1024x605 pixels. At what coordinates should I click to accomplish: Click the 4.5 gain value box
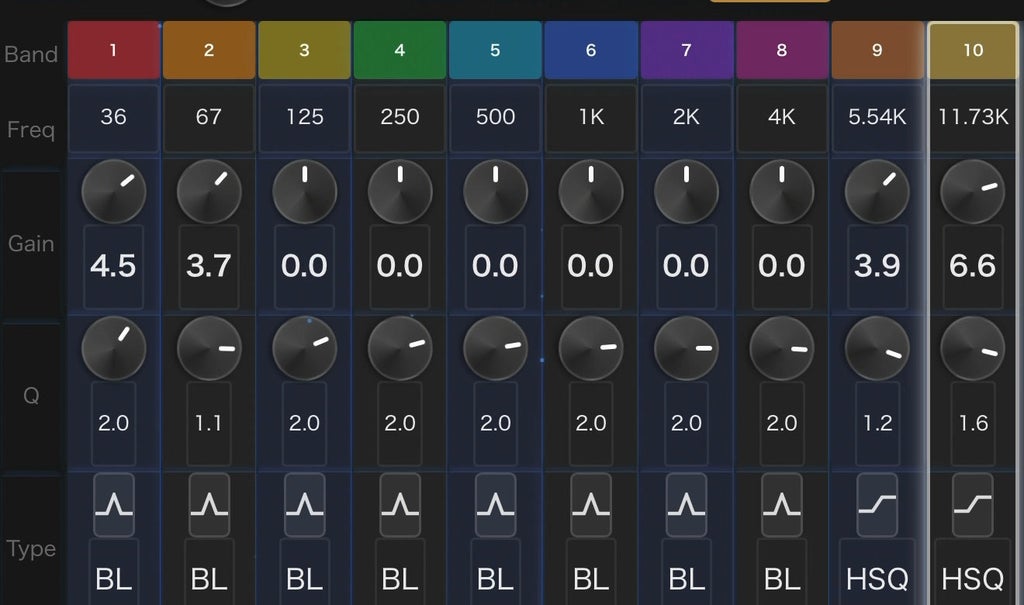point(114,267)
